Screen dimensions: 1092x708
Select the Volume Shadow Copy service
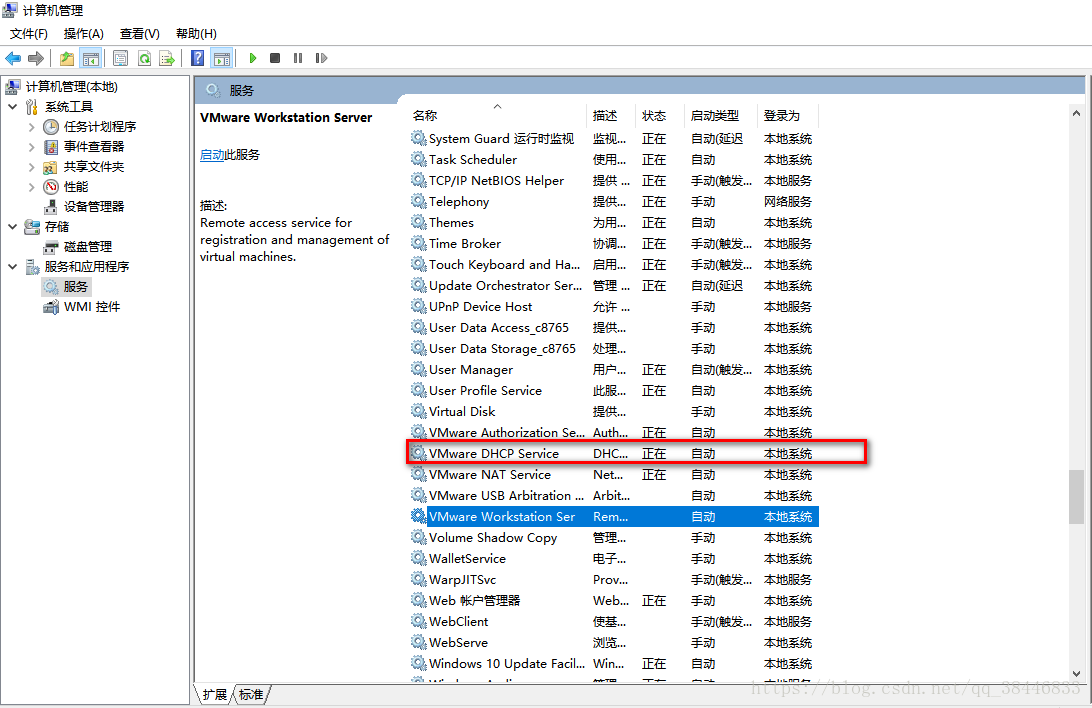[x=614, y=538]
